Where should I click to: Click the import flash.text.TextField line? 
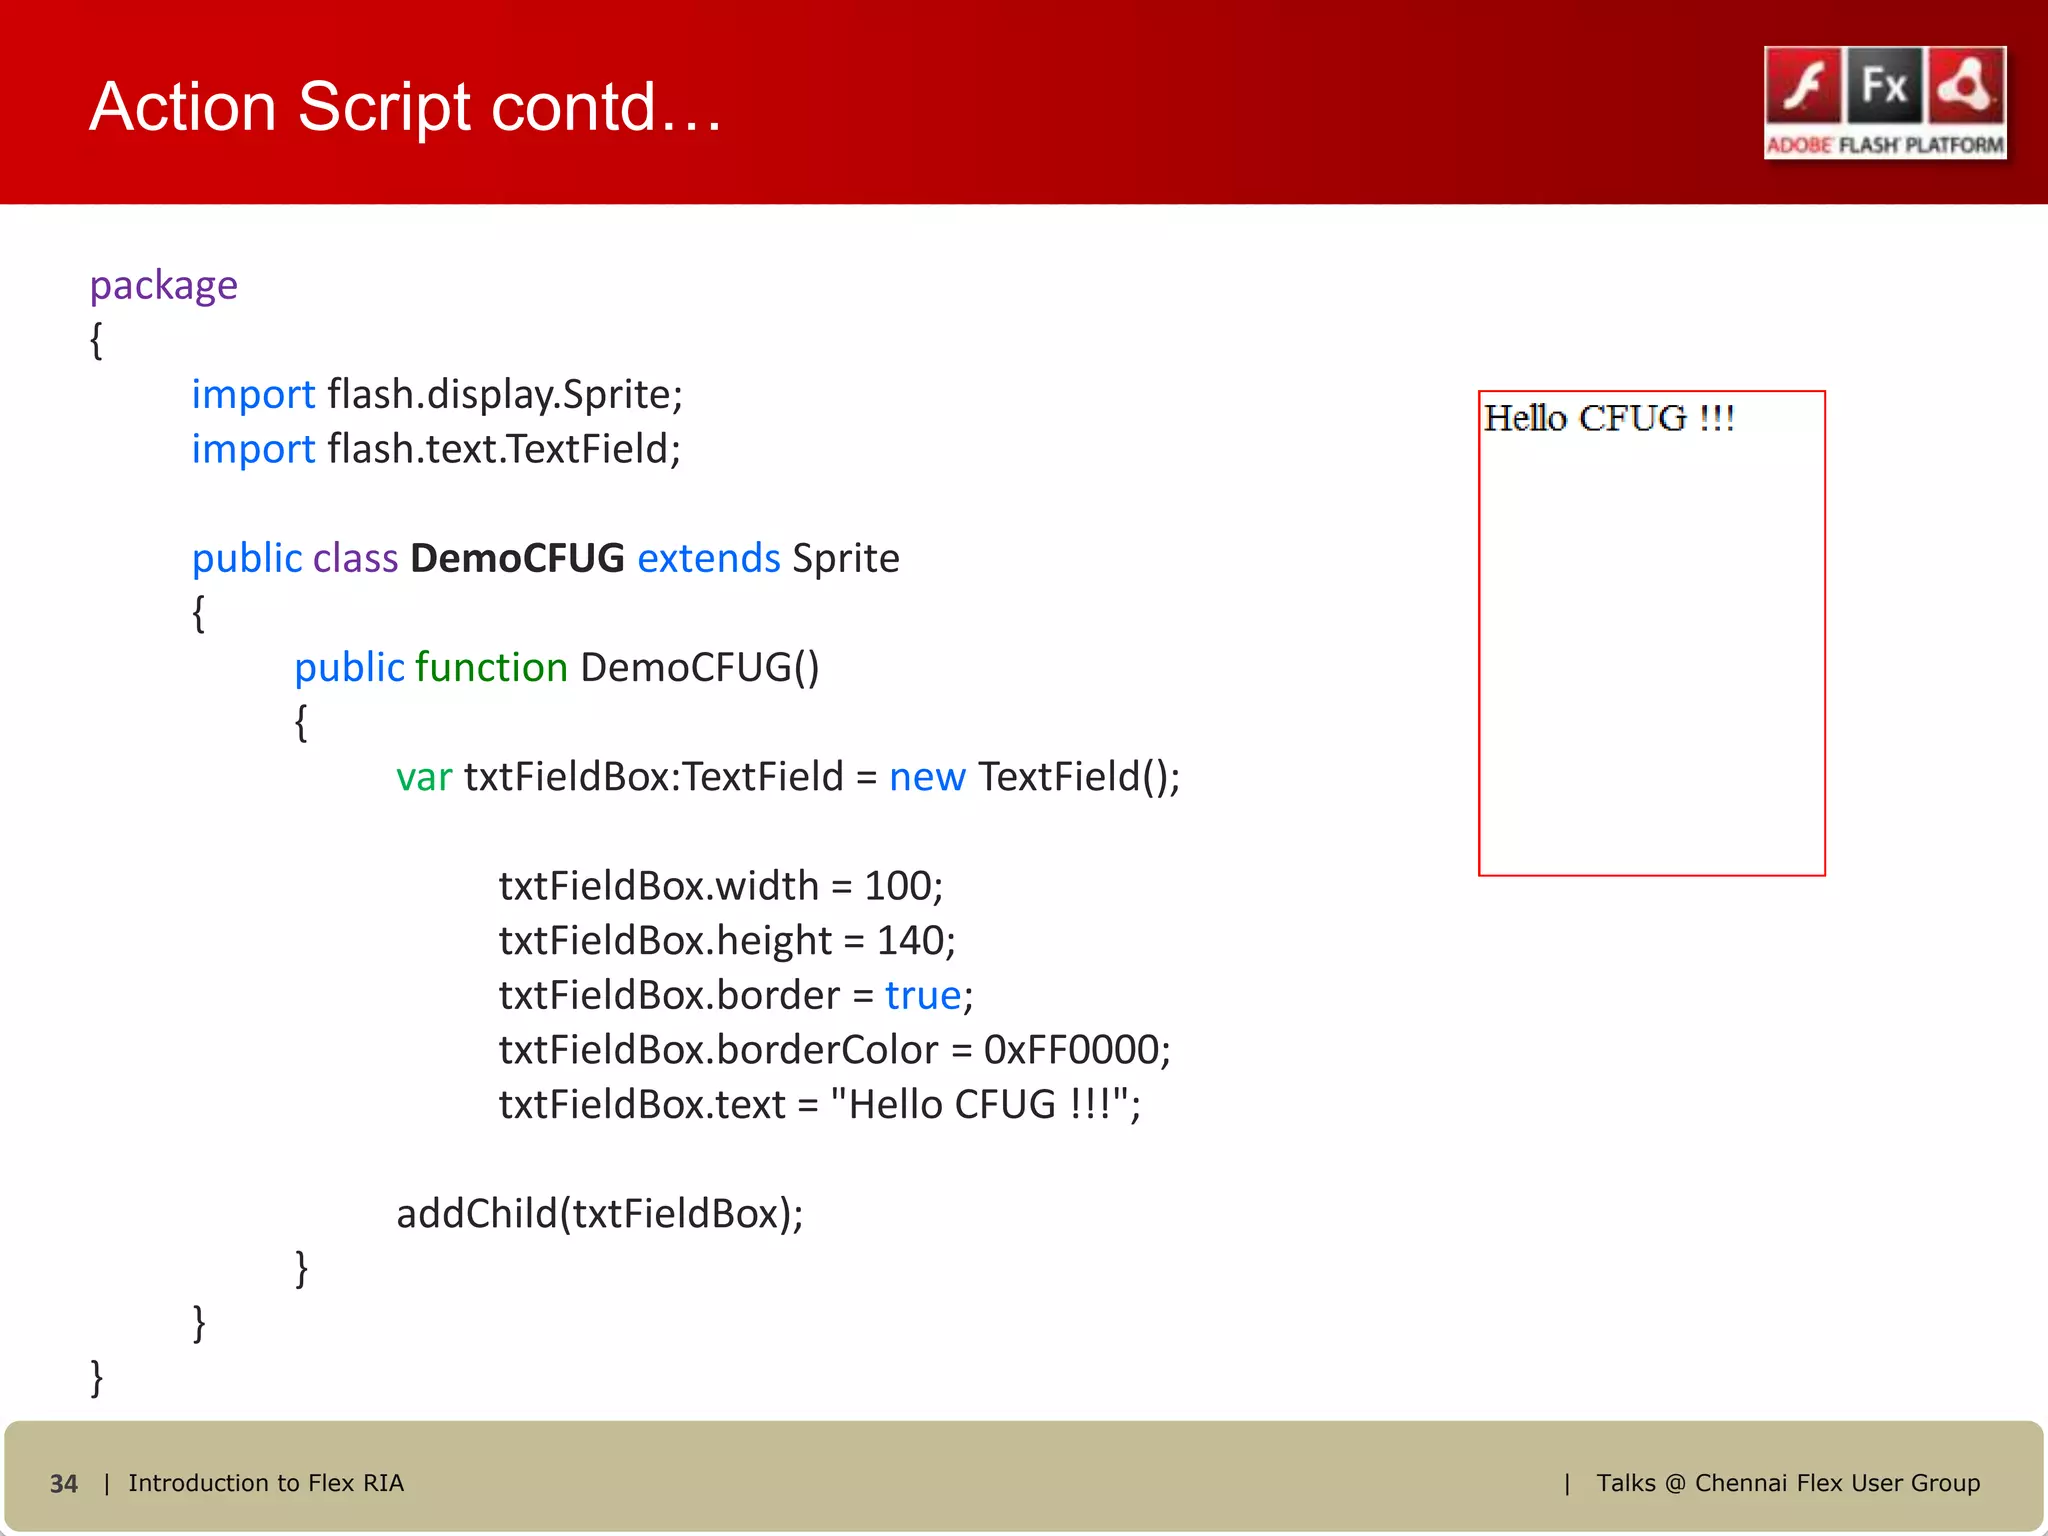click(436, 449)
